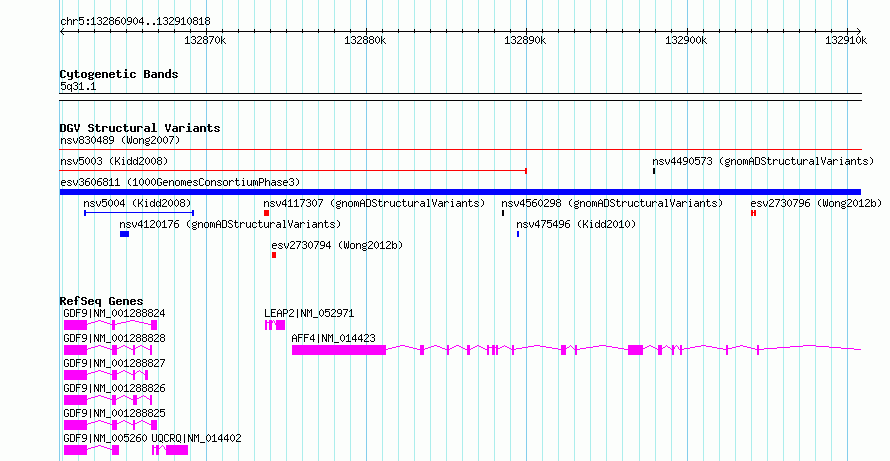890x461 pixels.
Task: Open the GDF9|NM_005260 transcript label
Action: pyautogui.click(x=106, y=438)
